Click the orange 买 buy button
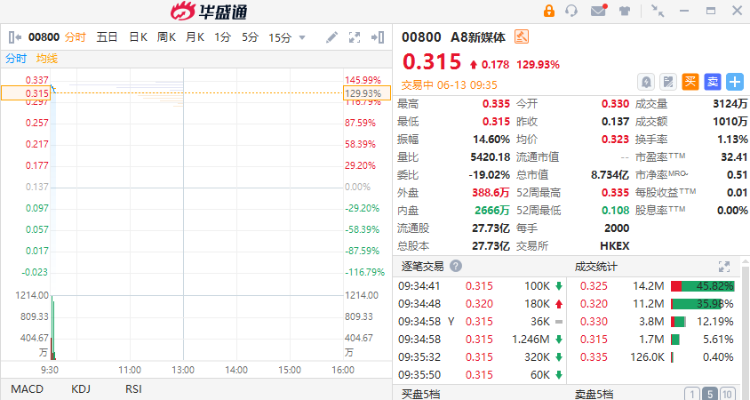 [690, 82]
